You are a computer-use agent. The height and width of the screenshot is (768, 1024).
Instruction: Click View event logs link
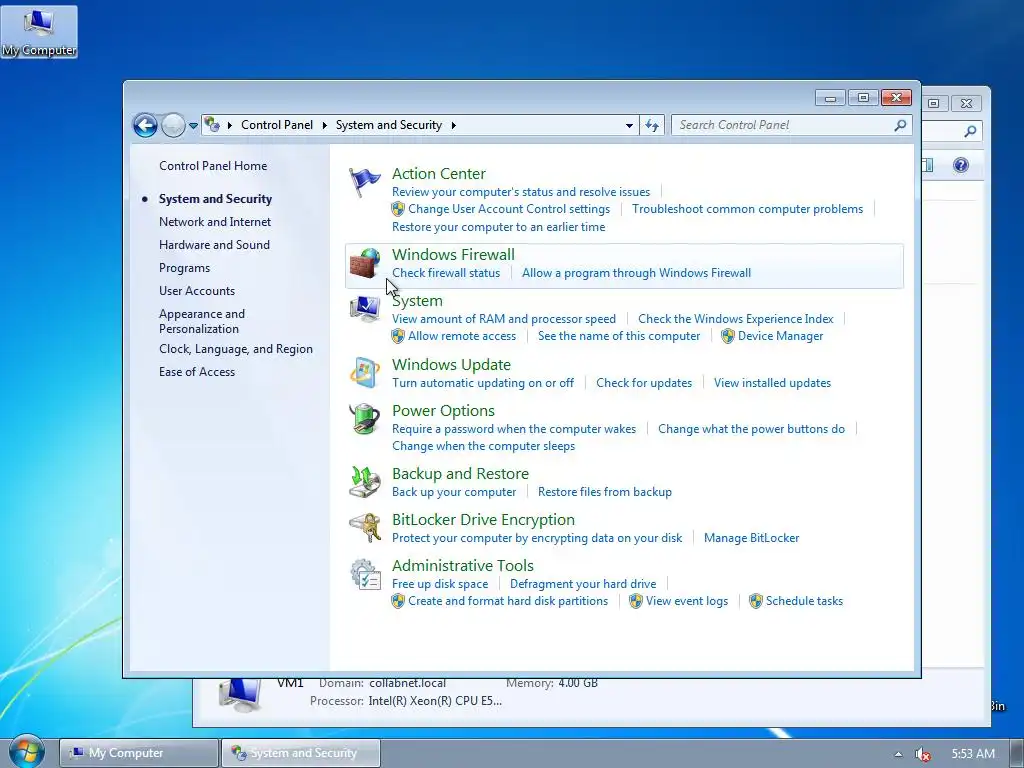687,601
